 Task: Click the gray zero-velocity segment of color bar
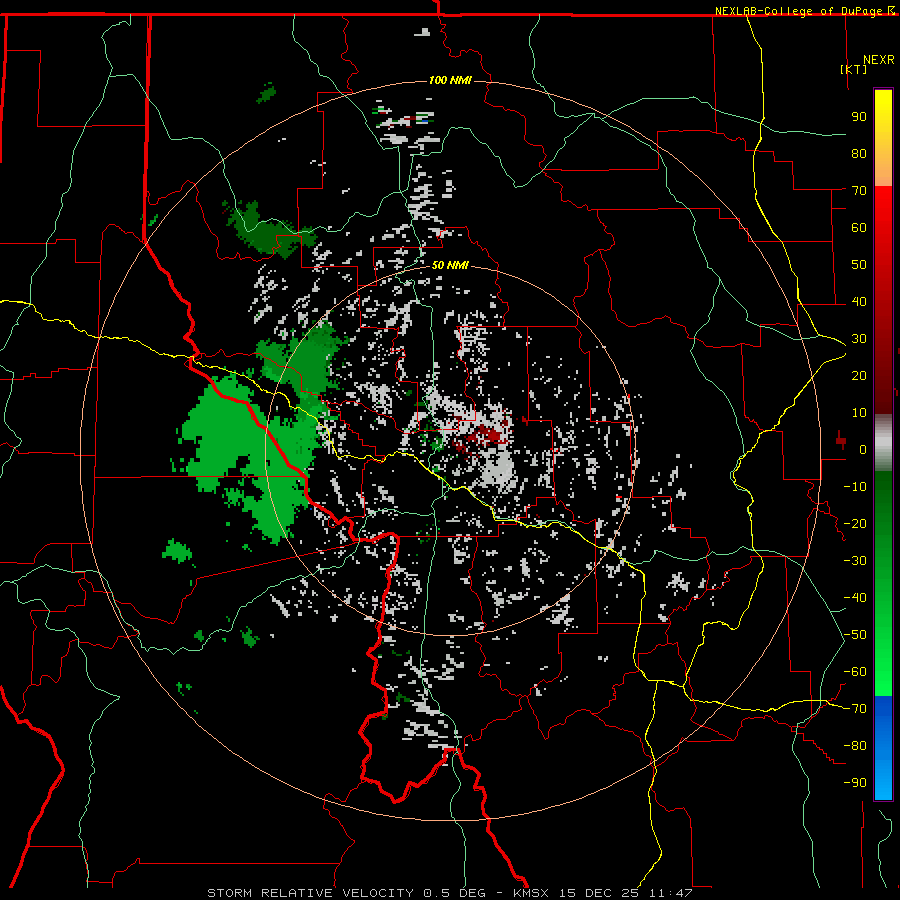tap(883, 443)
